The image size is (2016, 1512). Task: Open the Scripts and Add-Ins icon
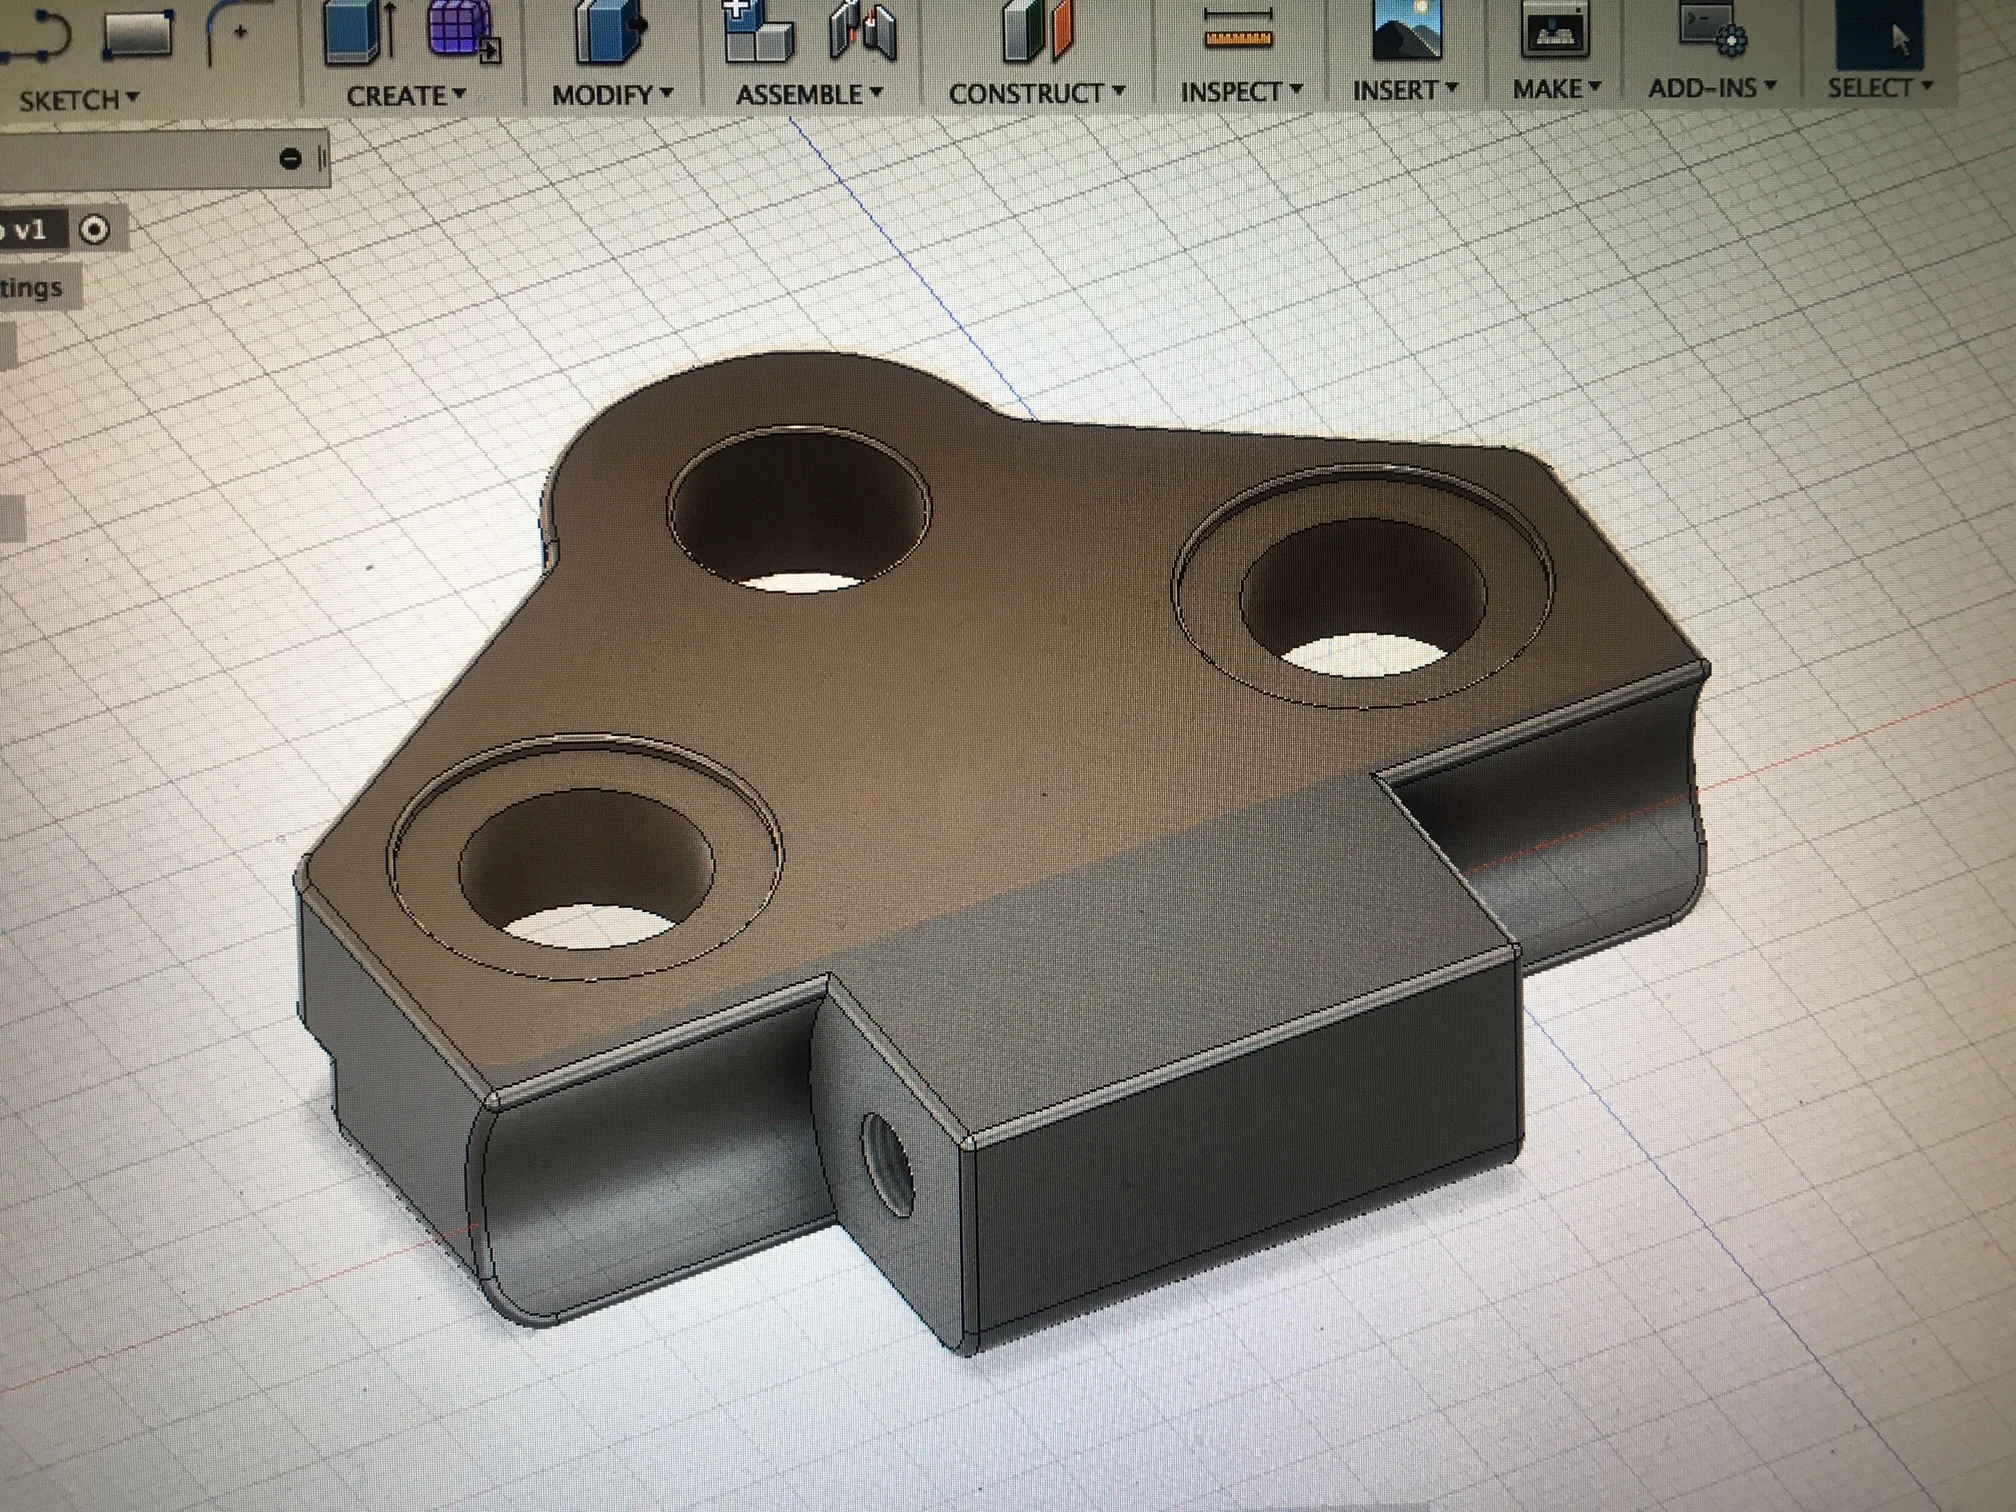[1712, 28]
